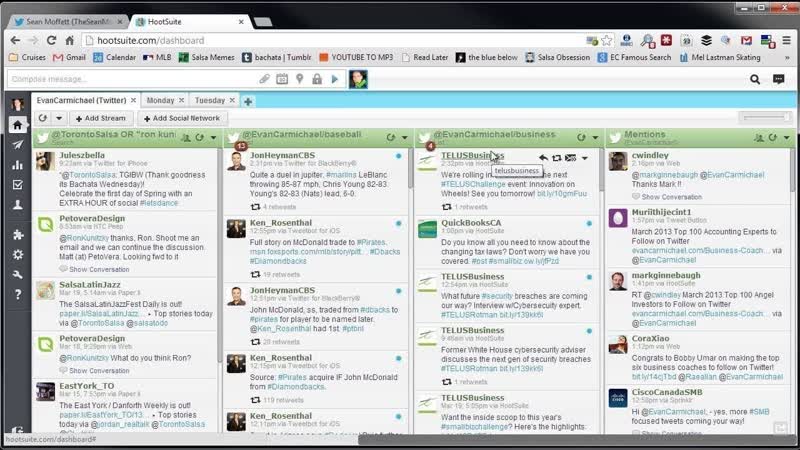Click the attachment paperclip icon in compose bar

[x=264, y=79]
